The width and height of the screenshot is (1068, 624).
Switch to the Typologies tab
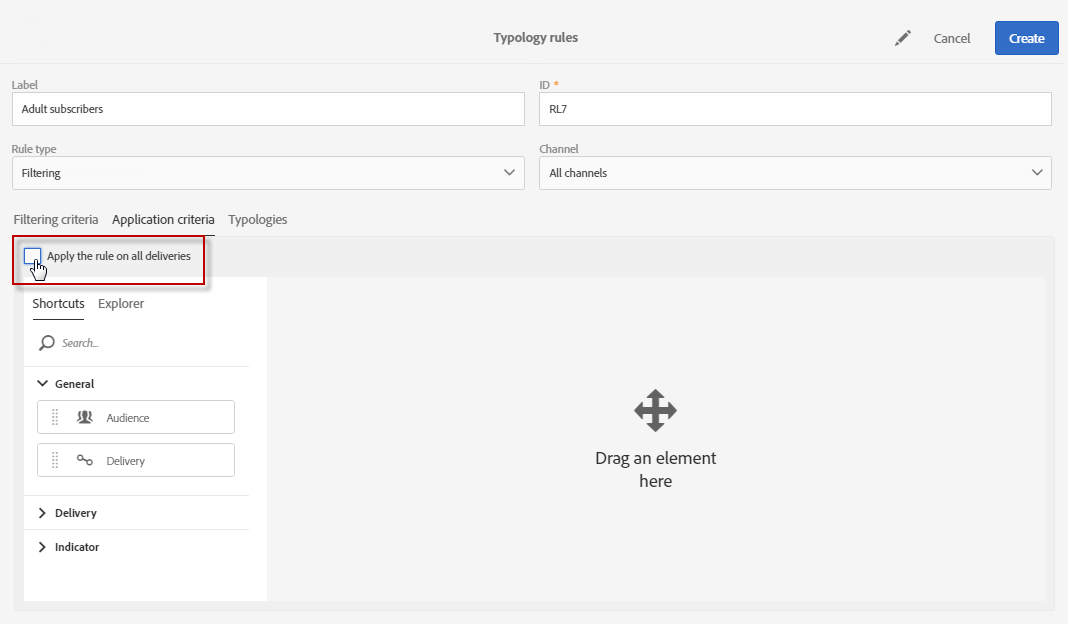pyautogui.click(x=257, y=219)
